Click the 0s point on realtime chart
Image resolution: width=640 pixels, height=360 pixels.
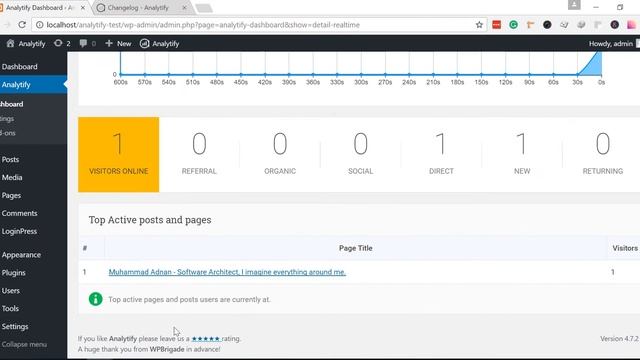(x=601, y=75)
